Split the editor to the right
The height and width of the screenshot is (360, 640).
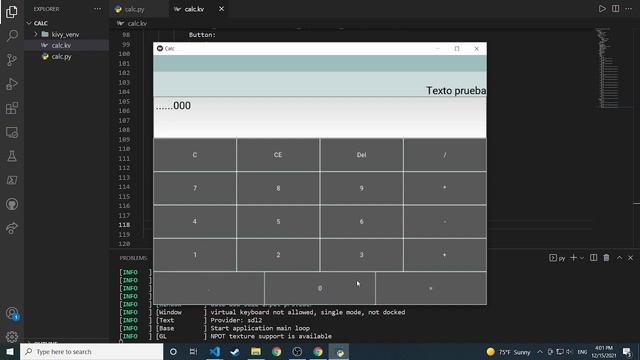pyautogui.click(x=616, y=9)
